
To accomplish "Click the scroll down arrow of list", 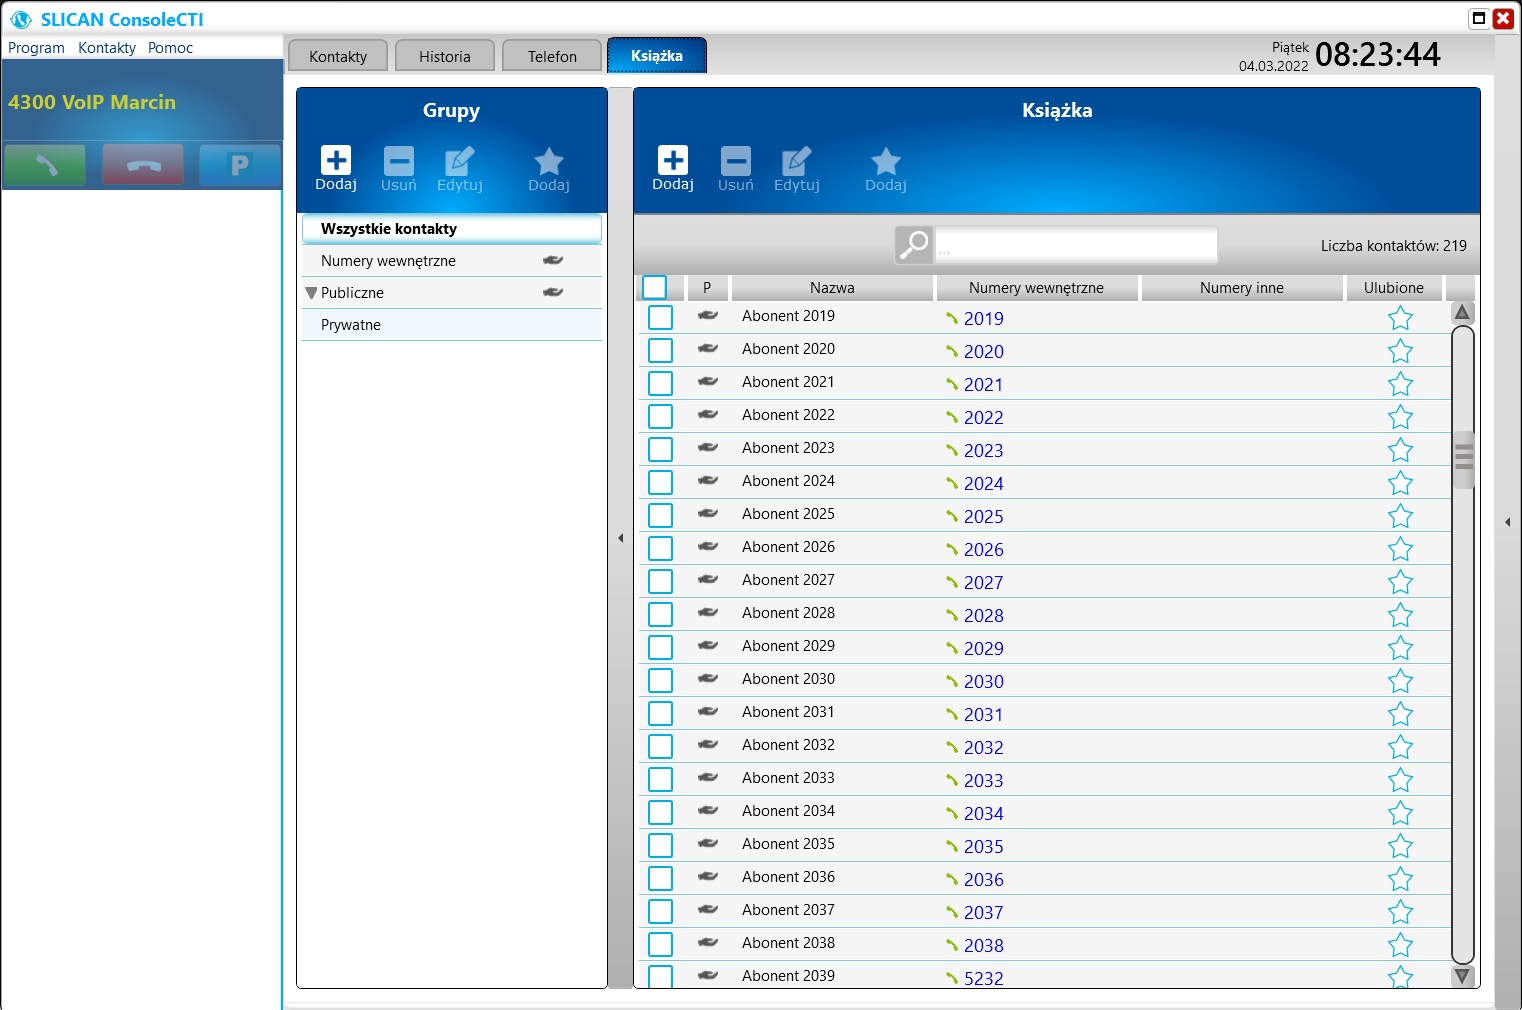I will [x=1462, y=976].
